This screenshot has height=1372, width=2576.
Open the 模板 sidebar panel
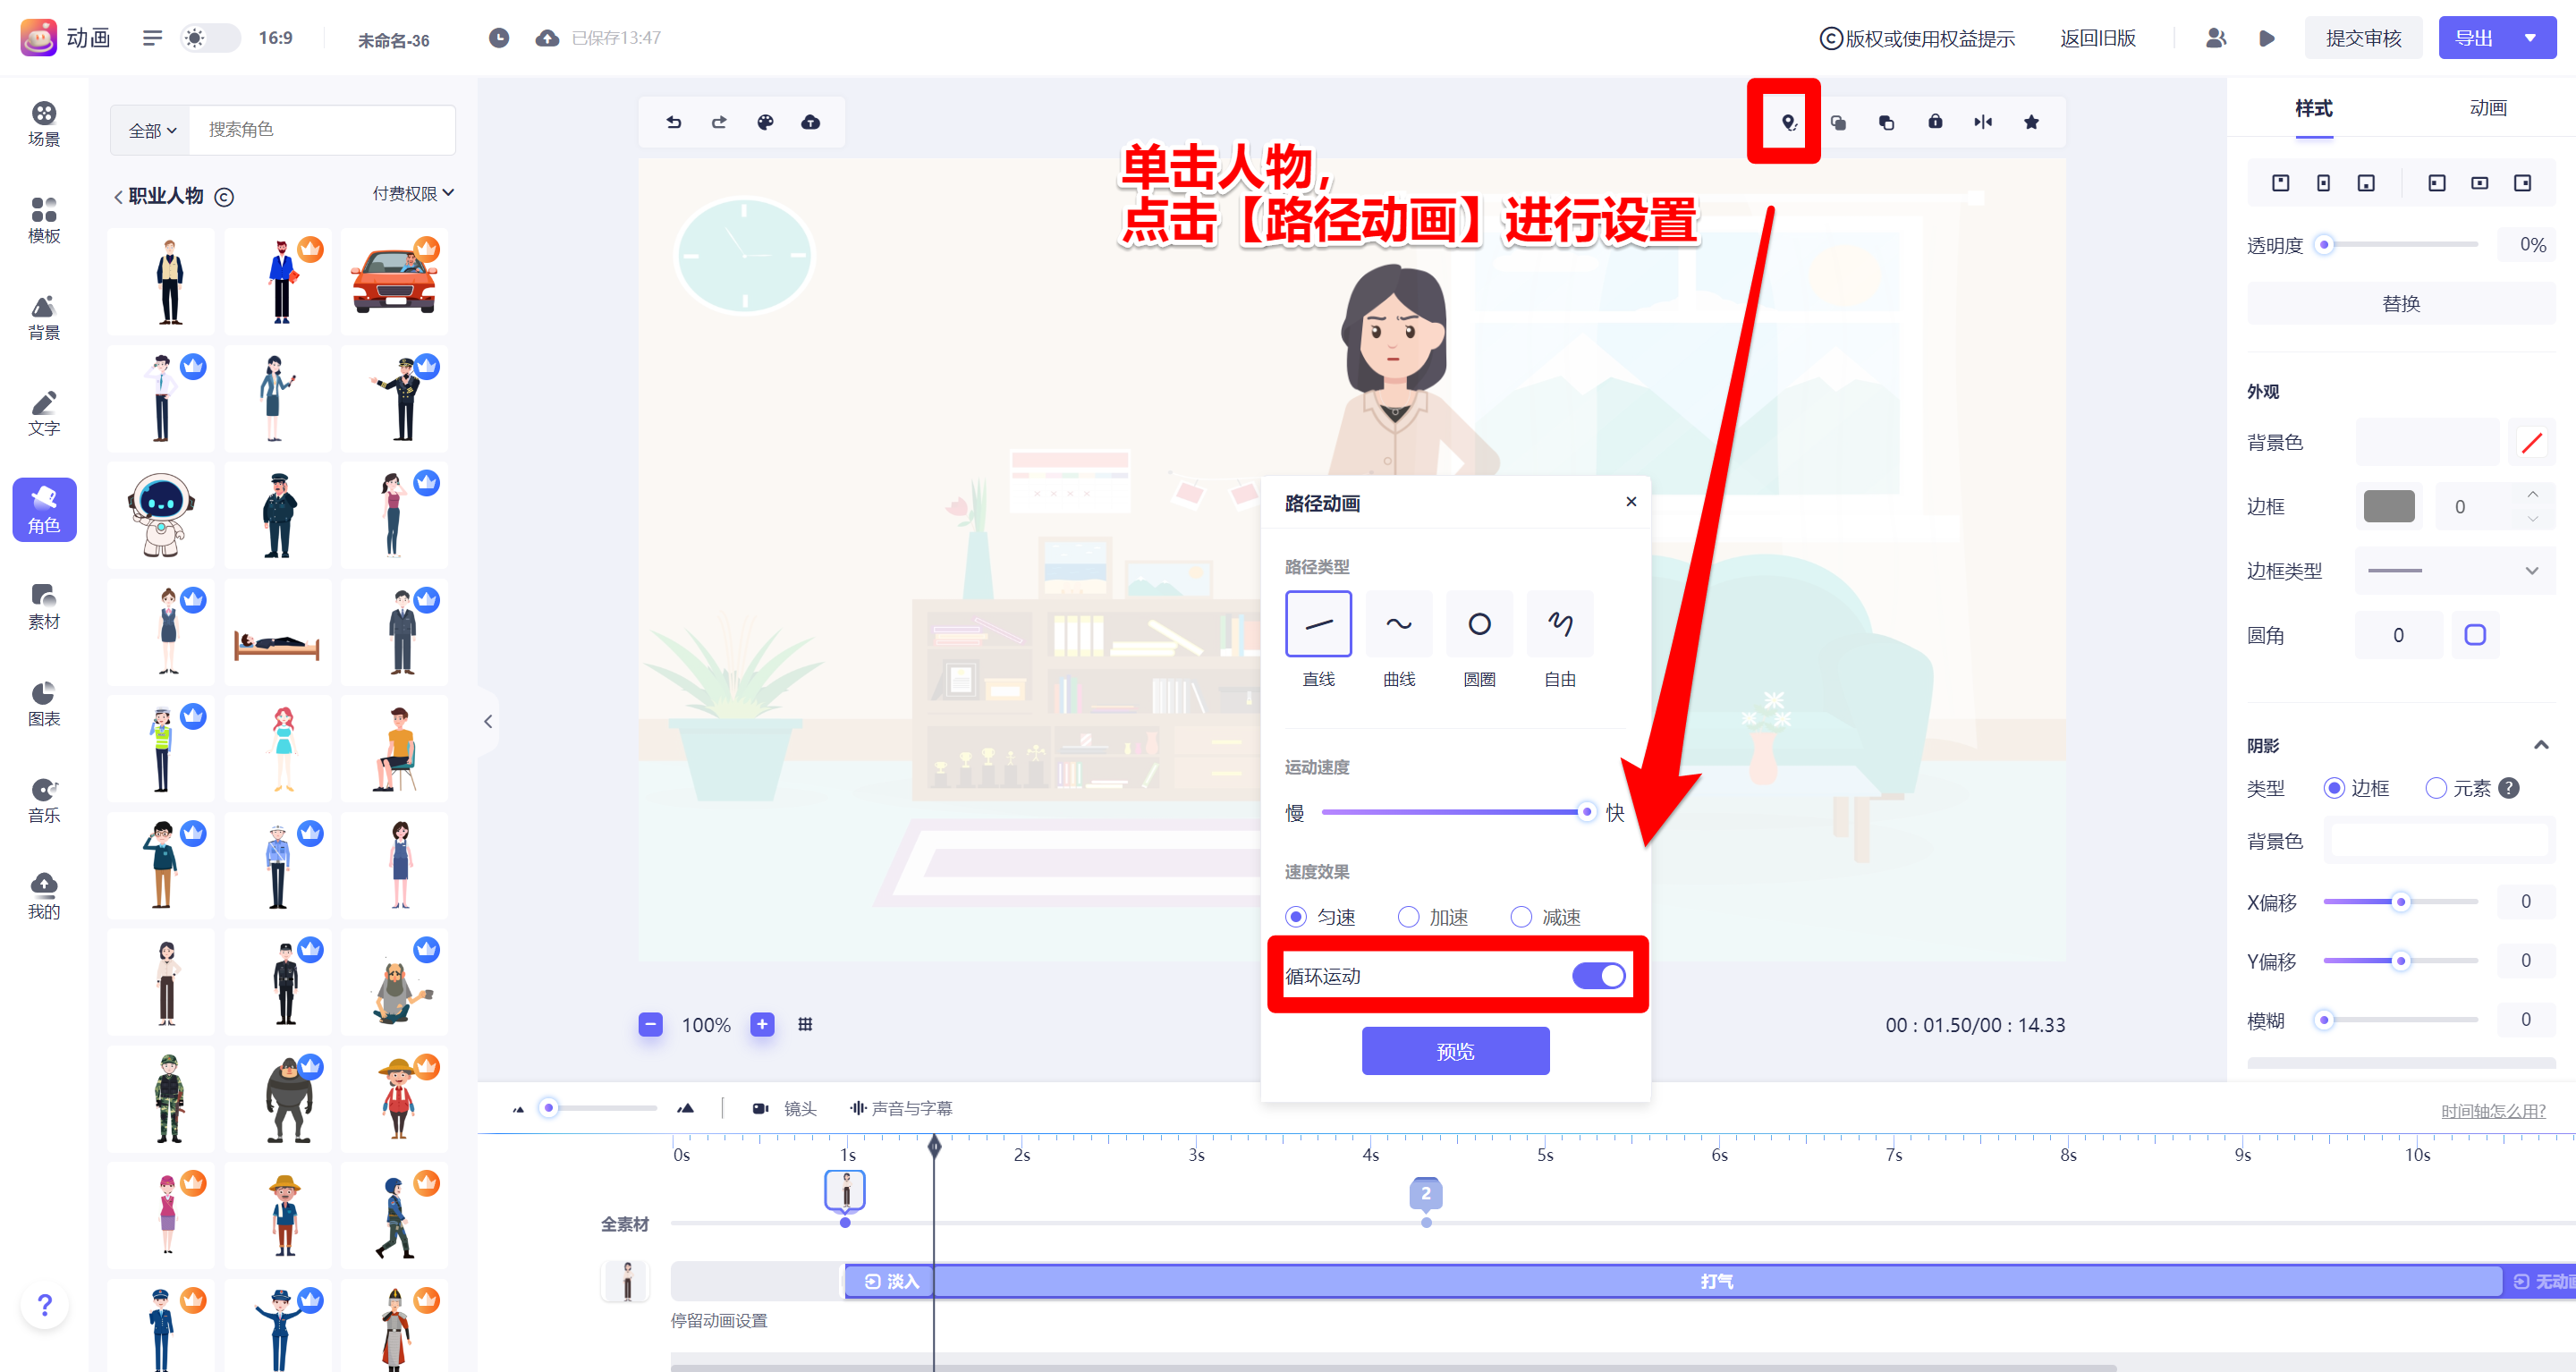click(44, 220)
